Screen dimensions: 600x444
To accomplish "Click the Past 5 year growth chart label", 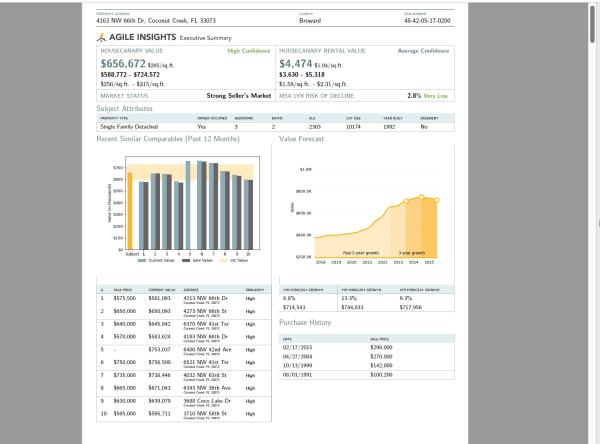I will 360,253.
